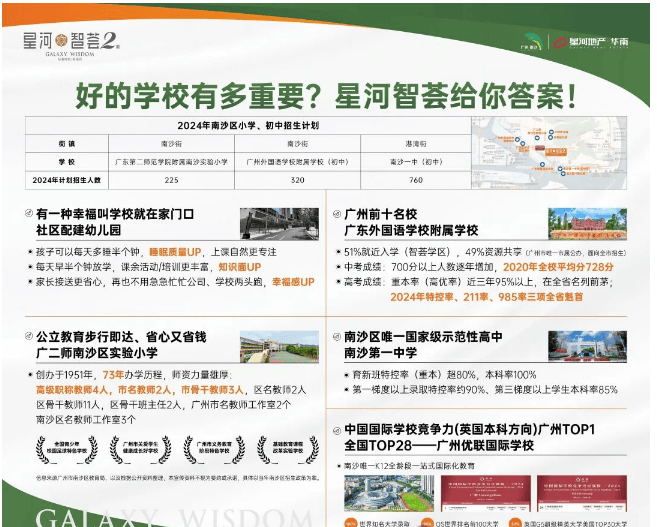Click the 星河地产 华南 brand logo
The width and height of the screenshot is (657, 527).
(x=600, y=42)
